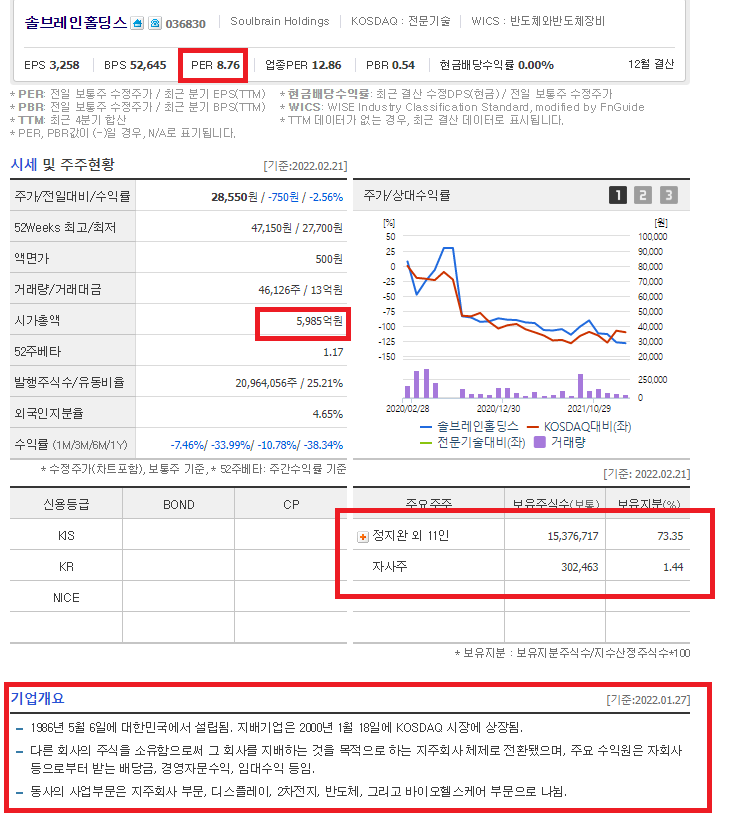This screenshot has height=816, width=749.
Task: Click the CP column header
Action: click(291, 504)
